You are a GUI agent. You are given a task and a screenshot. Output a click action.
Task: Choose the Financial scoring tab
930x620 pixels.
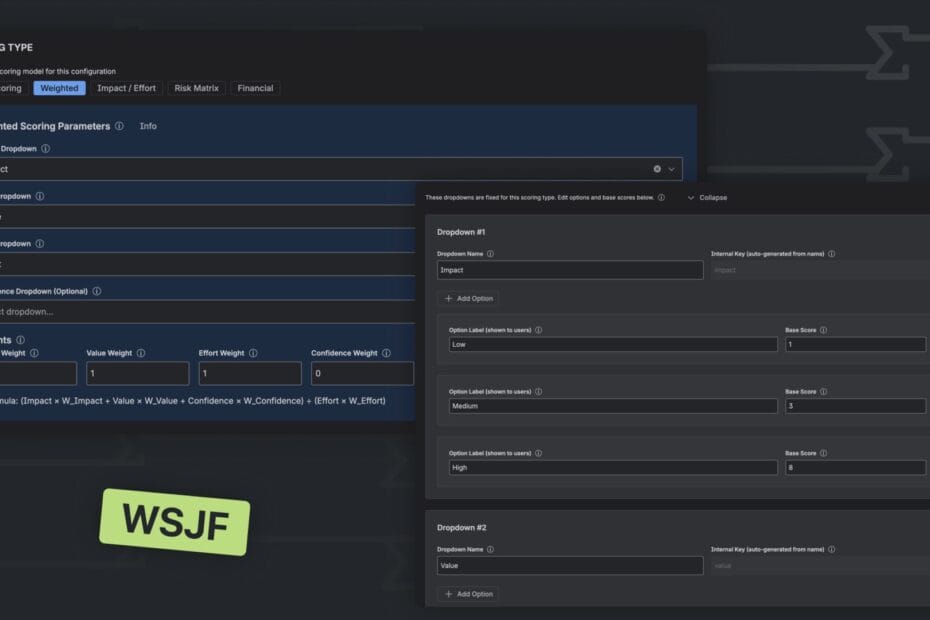tap(255, 88)
